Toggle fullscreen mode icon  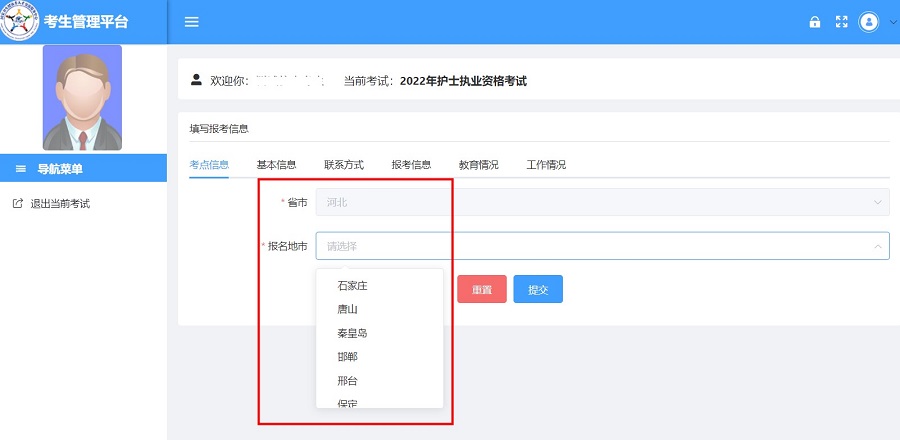point(841,22)
